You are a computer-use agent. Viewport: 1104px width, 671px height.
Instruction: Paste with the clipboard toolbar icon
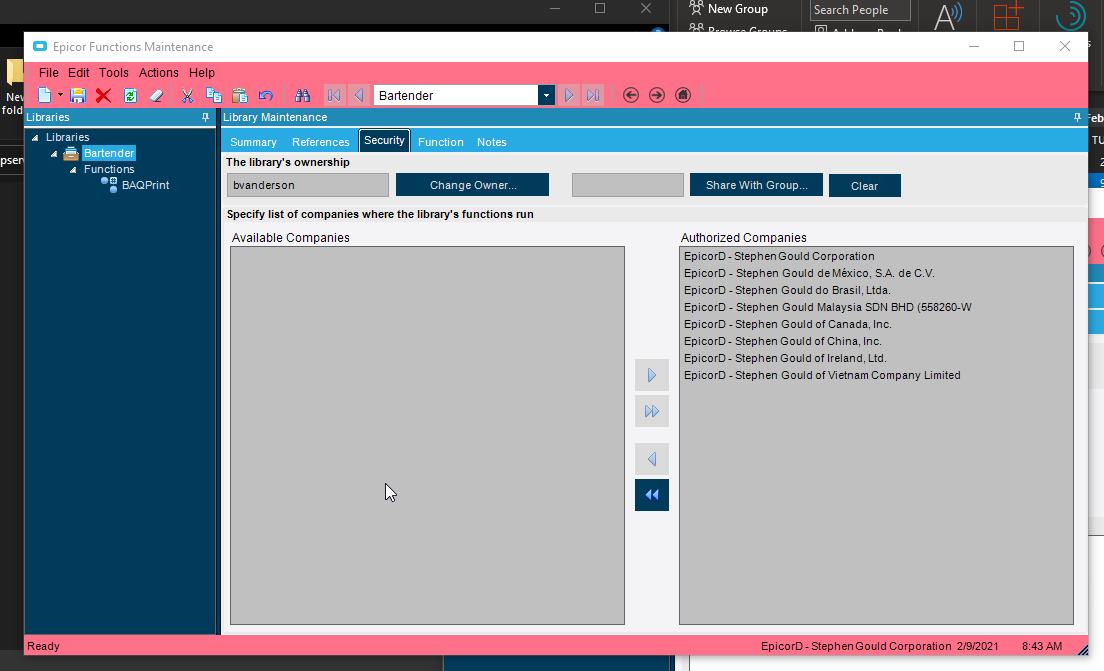coord(239,95)
